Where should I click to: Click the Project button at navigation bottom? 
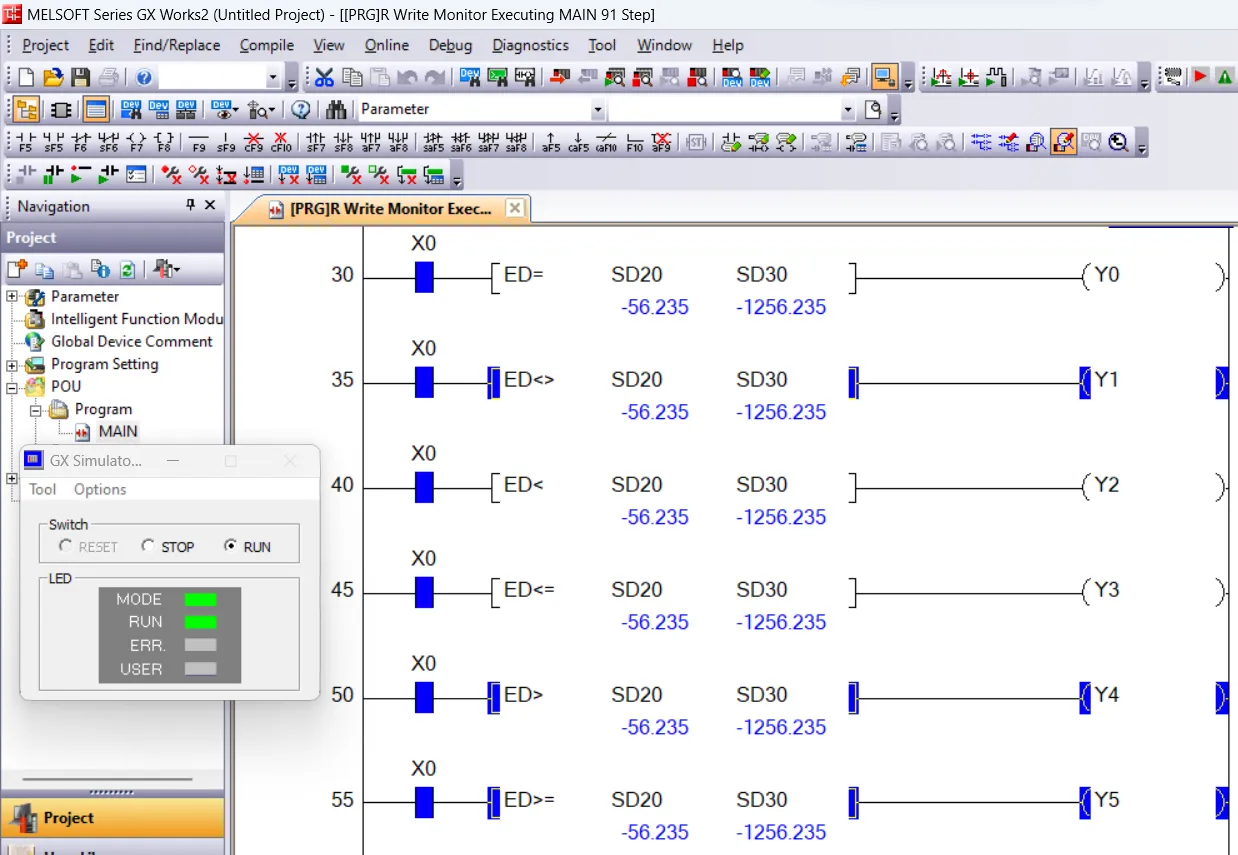tap(112, 817)
